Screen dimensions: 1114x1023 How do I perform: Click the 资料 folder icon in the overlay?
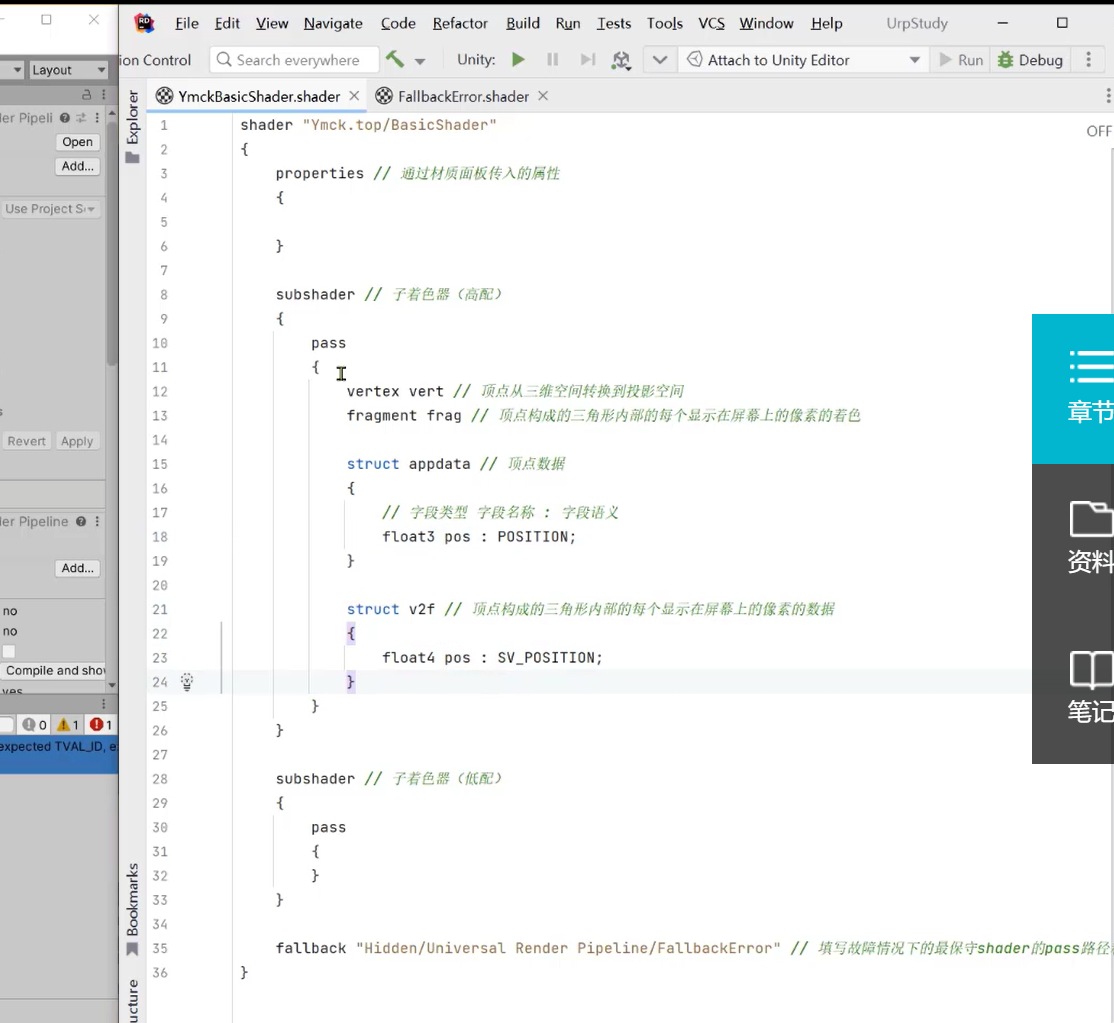(x=1091, y=519)
